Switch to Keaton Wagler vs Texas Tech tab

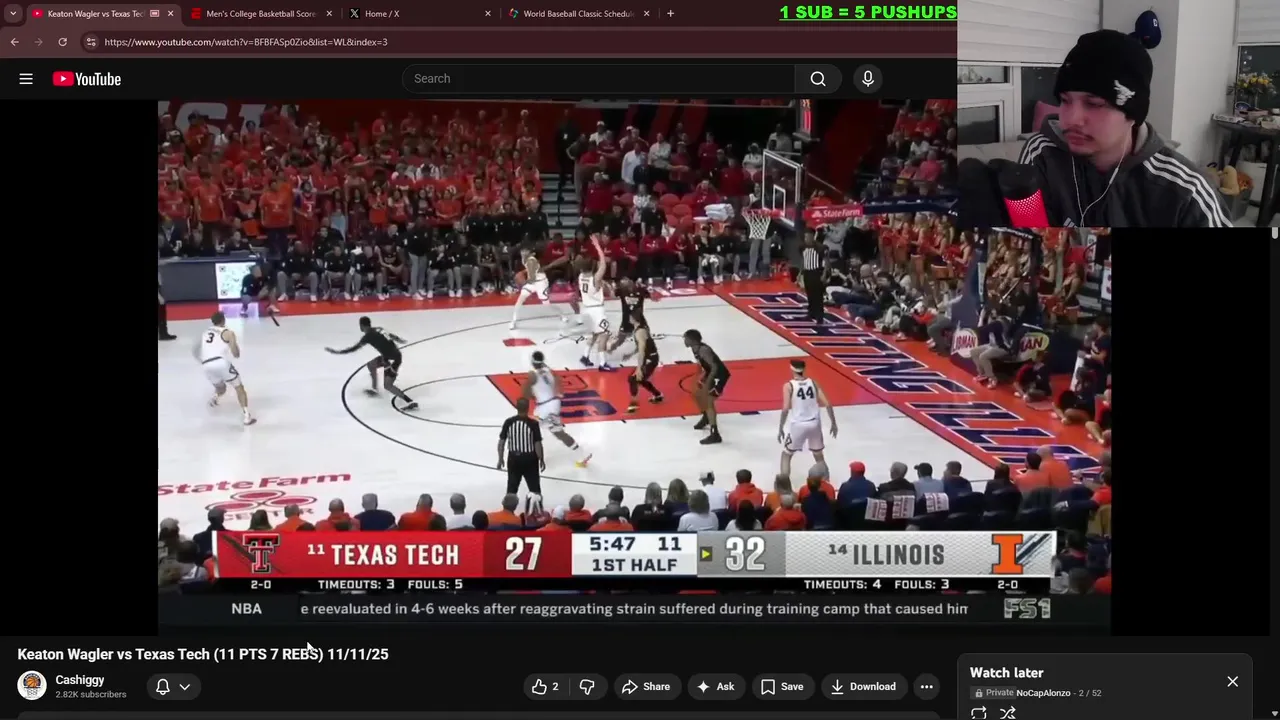[x=95, y=14]
